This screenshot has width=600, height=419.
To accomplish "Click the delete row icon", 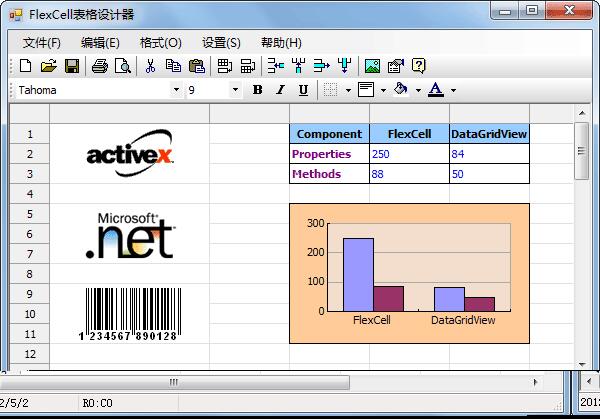I will tap(321, 66).
